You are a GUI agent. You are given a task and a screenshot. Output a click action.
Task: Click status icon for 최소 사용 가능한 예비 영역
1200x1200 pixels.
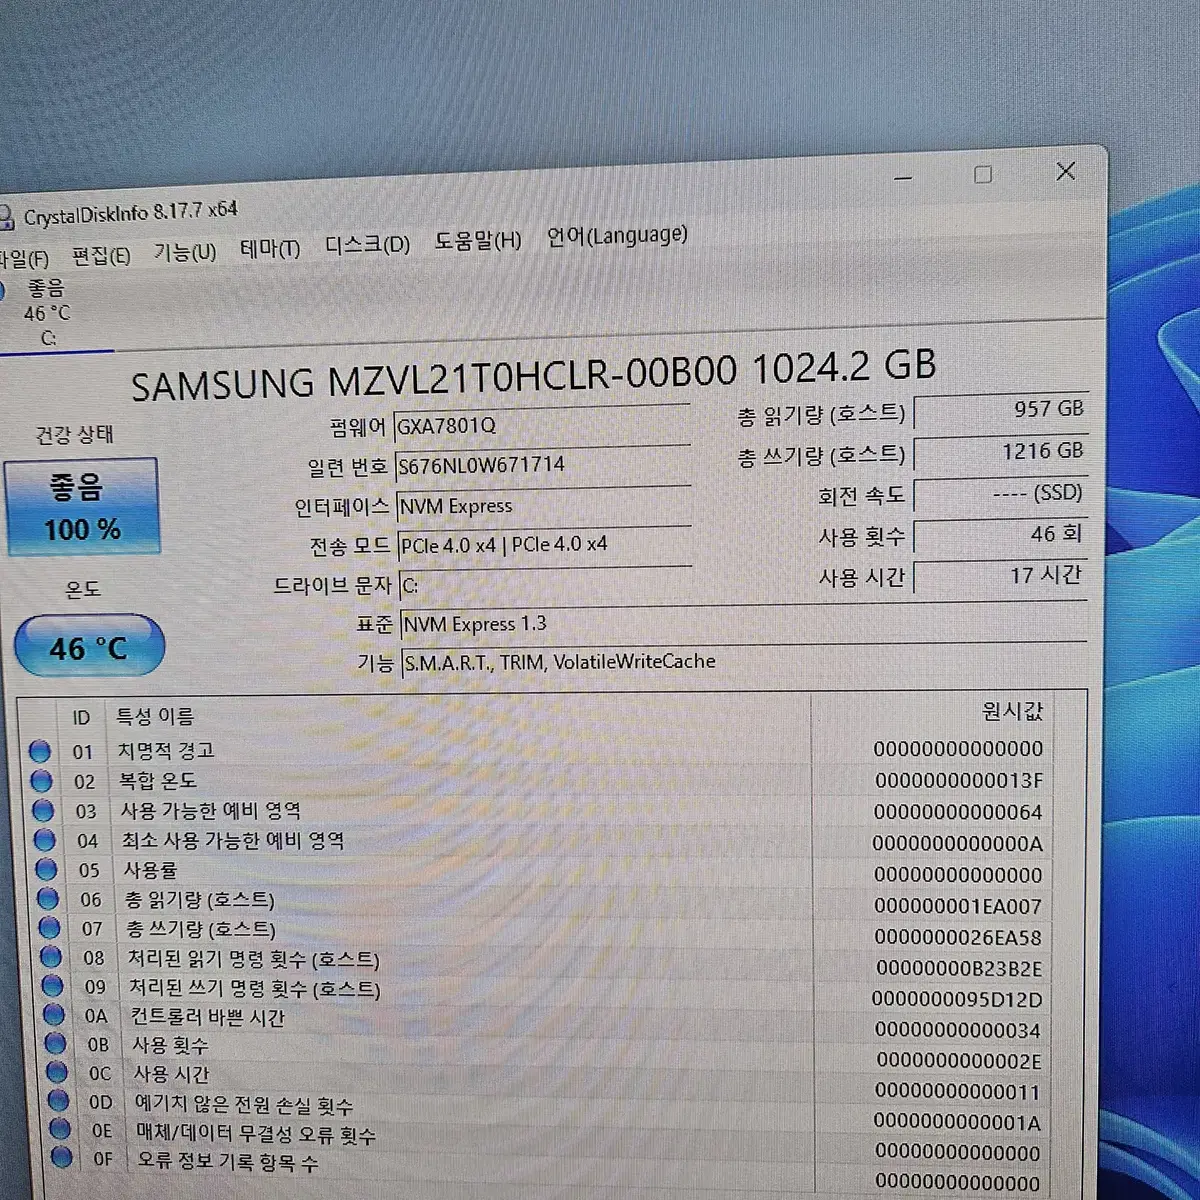pyautogui.click(x=45, y=840)
